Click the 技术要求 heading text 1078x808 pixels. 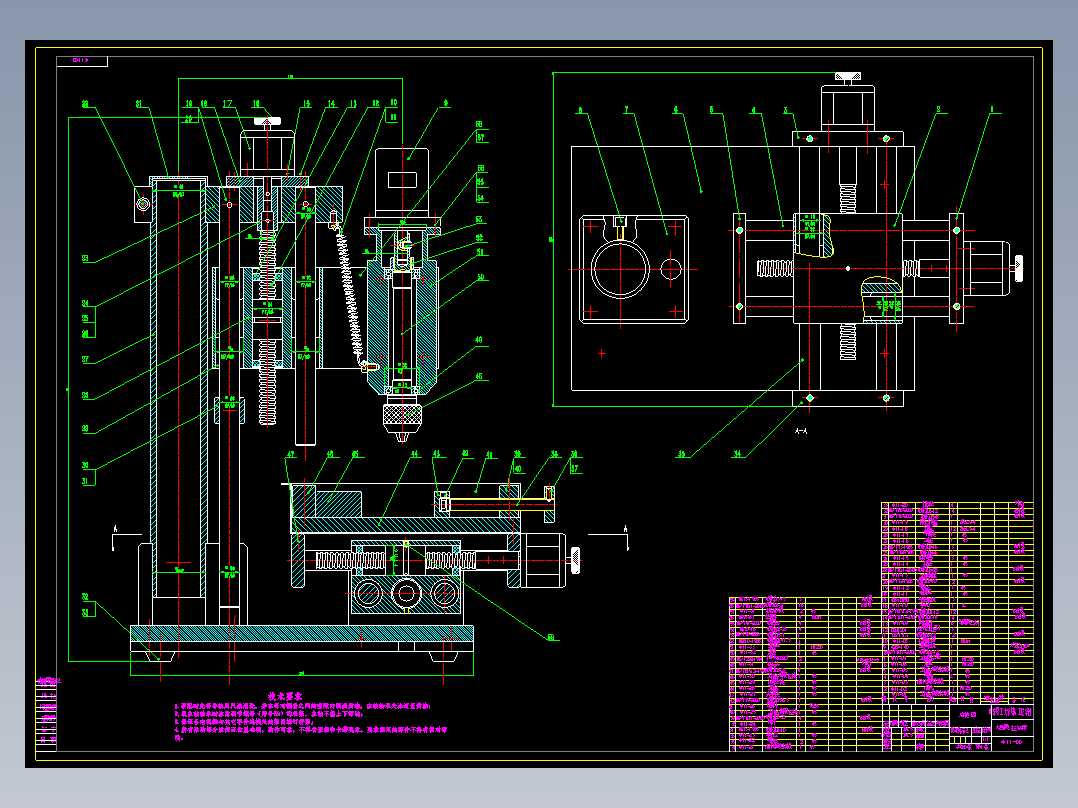pos(285,697)
